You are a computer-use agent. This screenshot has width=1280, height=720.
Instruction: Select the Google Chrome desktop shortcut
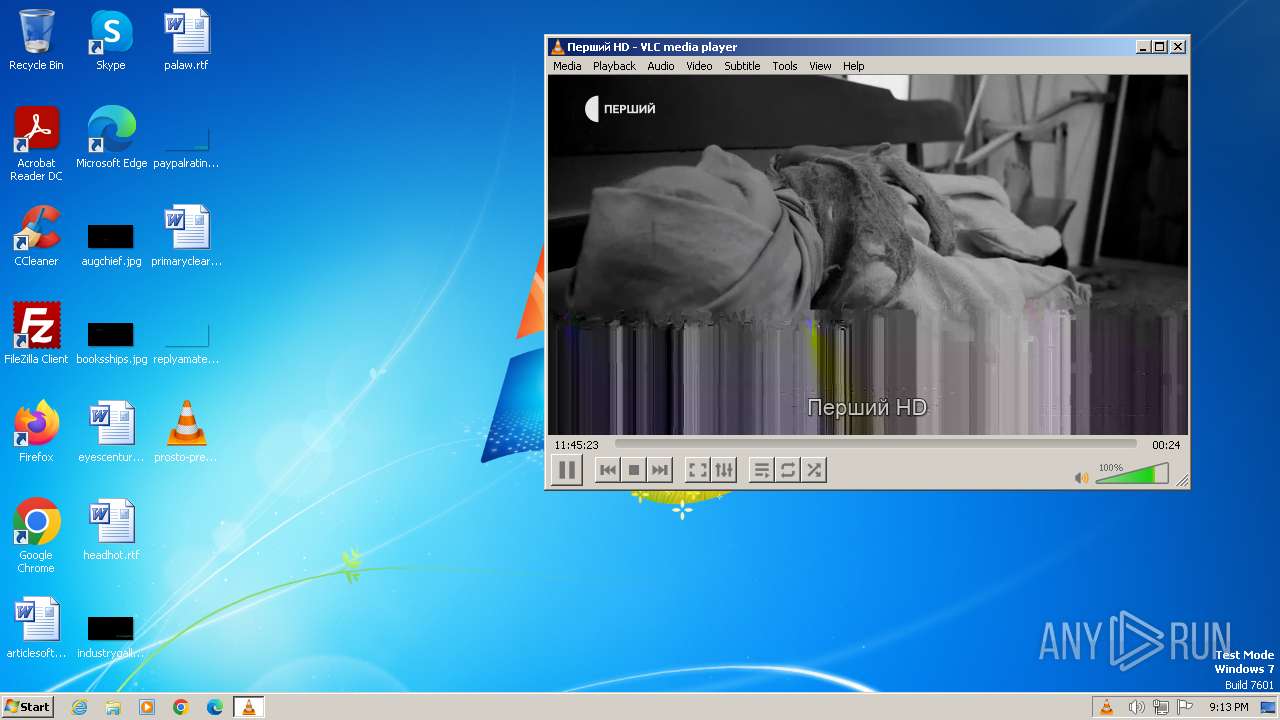tap(36, 536)
